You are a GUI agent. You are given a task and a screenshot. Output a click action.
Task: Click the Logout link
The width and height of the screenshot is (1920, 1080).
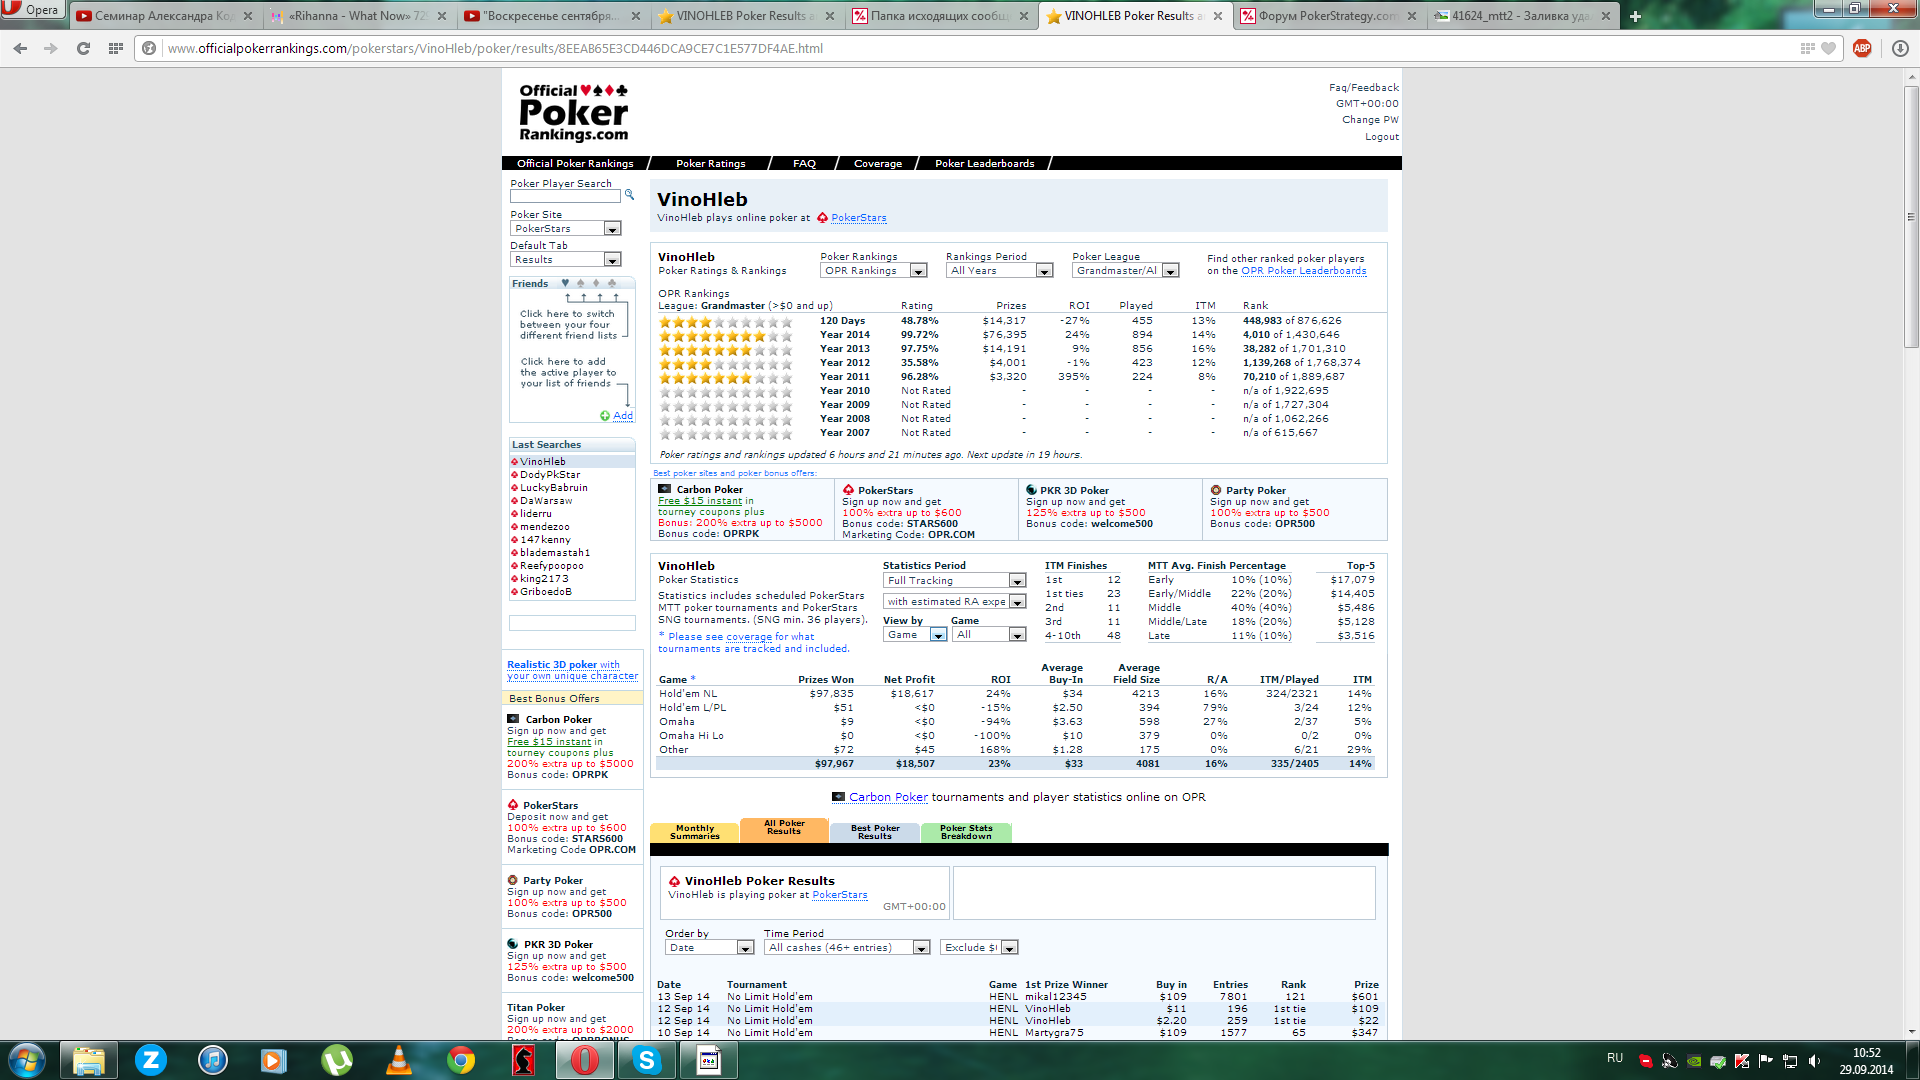1382,137
